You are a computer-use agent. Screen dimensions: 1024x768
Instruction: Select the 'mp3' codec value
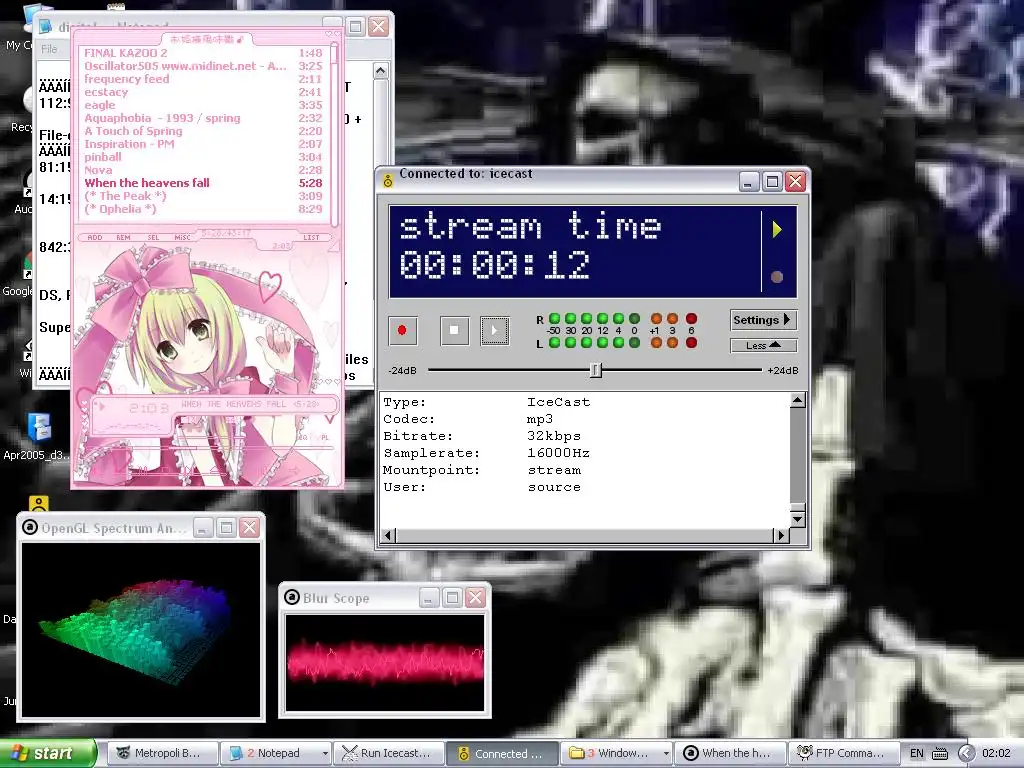click(540, 419)
